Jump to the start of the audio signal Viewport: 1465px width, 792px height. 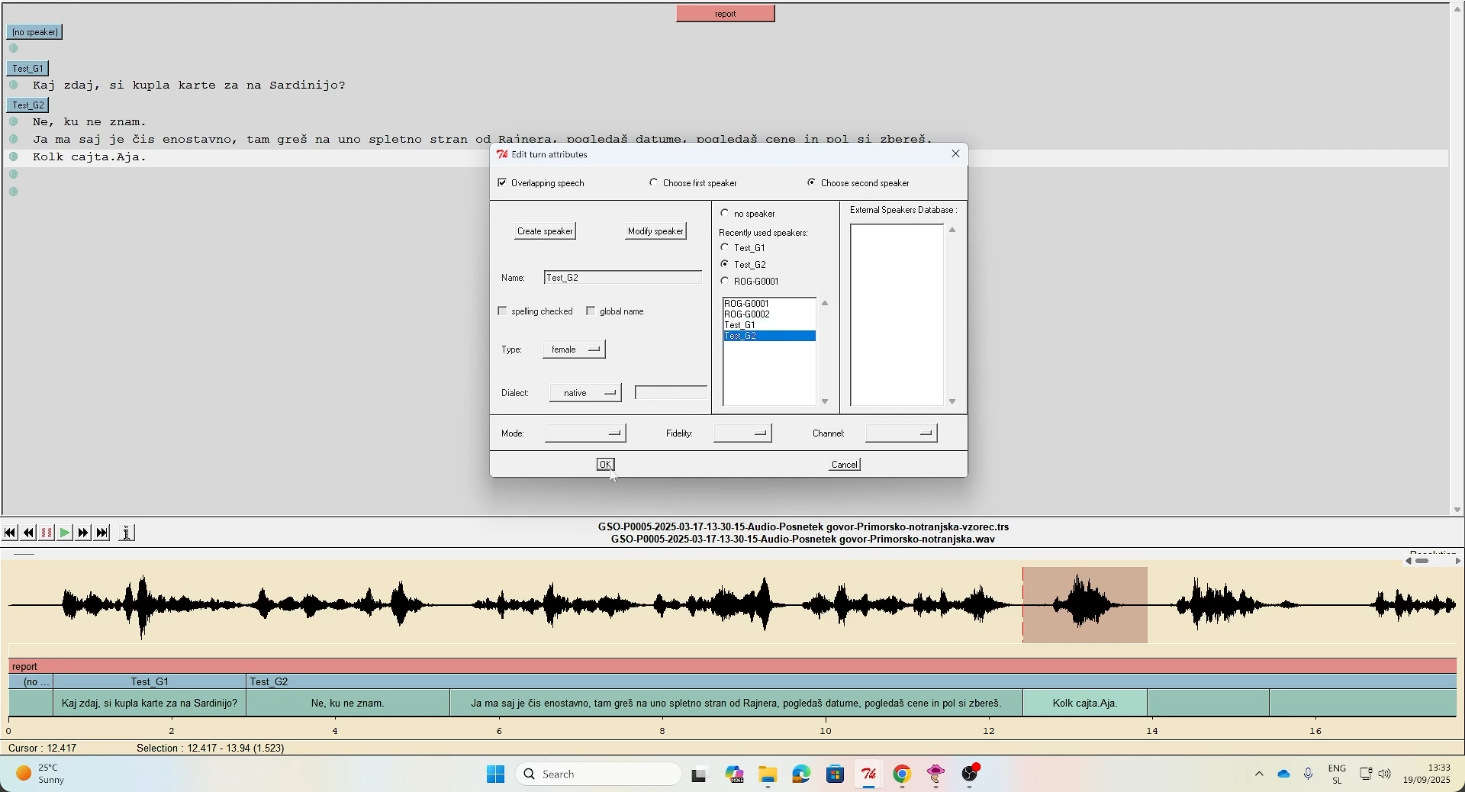click(10, 533)
